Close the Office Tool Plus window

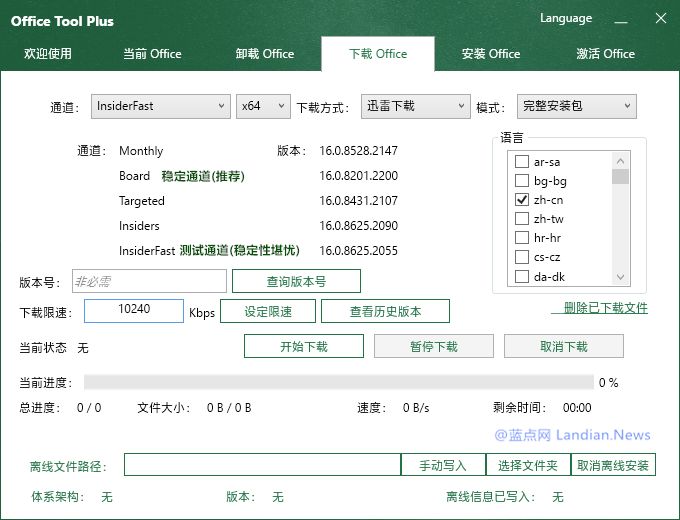click(660, 18)
